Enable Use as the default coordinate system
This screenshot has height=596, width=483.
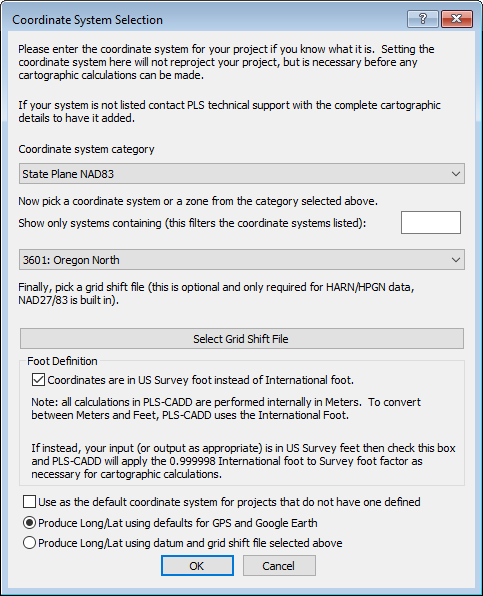[29, 502]
